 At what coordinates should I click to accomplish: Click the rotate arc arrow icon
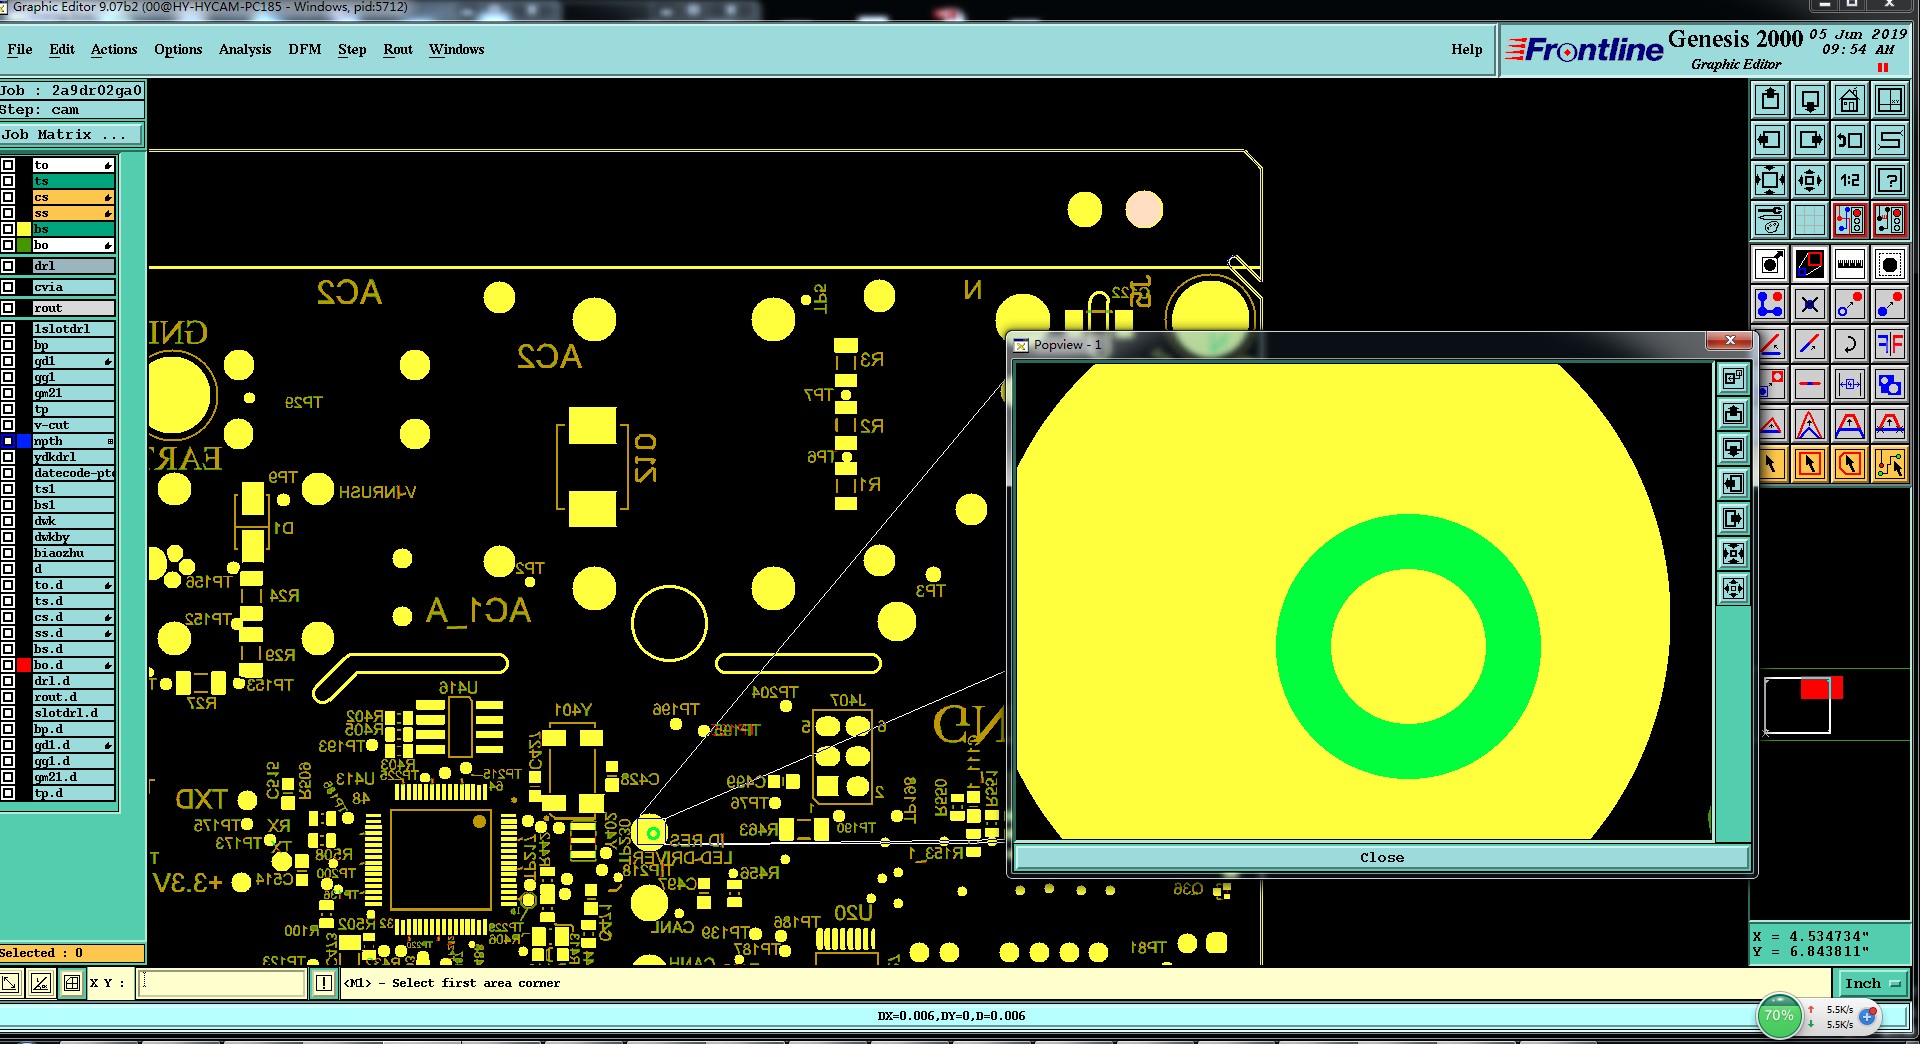coord(1850,345)
